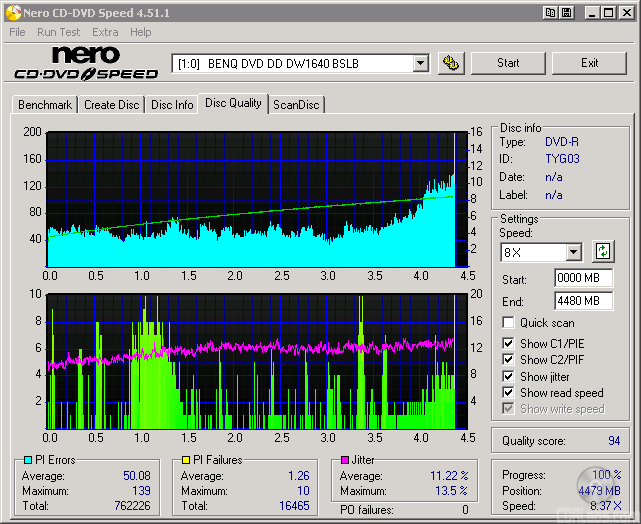The width and height of the screenshot is (641, 524).
Task: Click the Nero app icon in title bar
Action: pyautogui.click(x=13, y=12)
